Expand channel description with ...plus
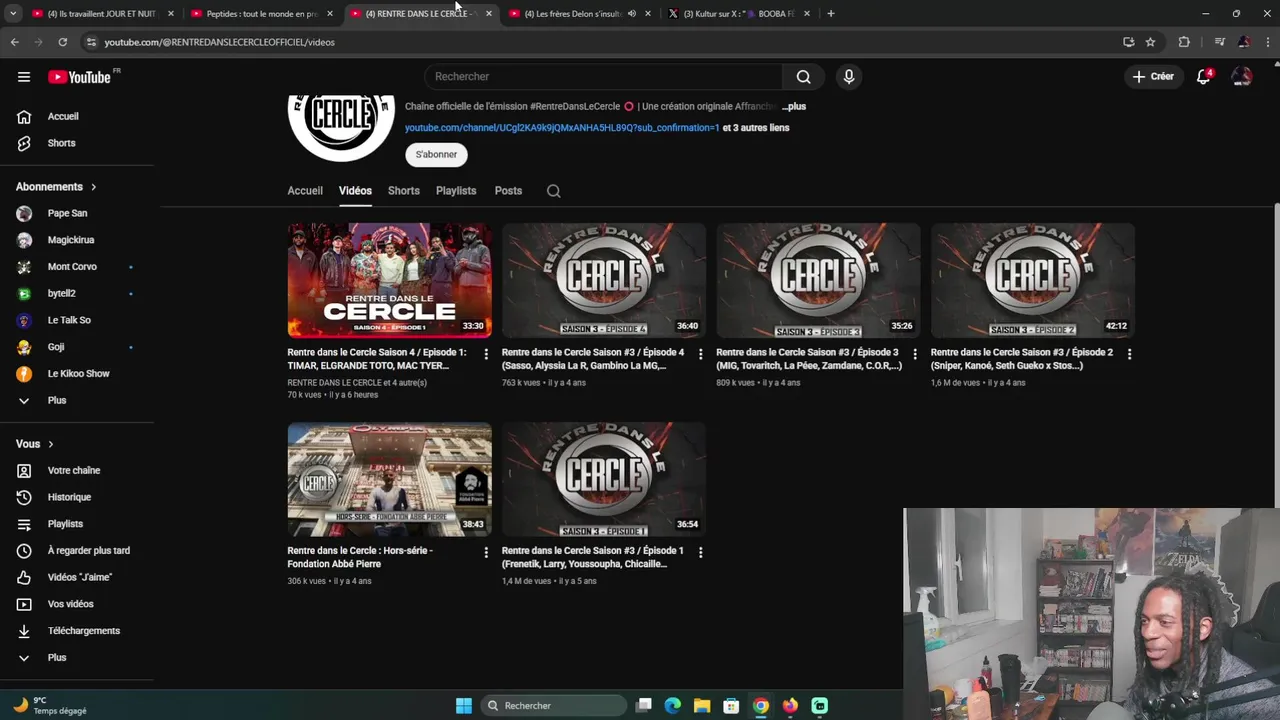This screenshot has height=720, width=1280. point(794,106)
